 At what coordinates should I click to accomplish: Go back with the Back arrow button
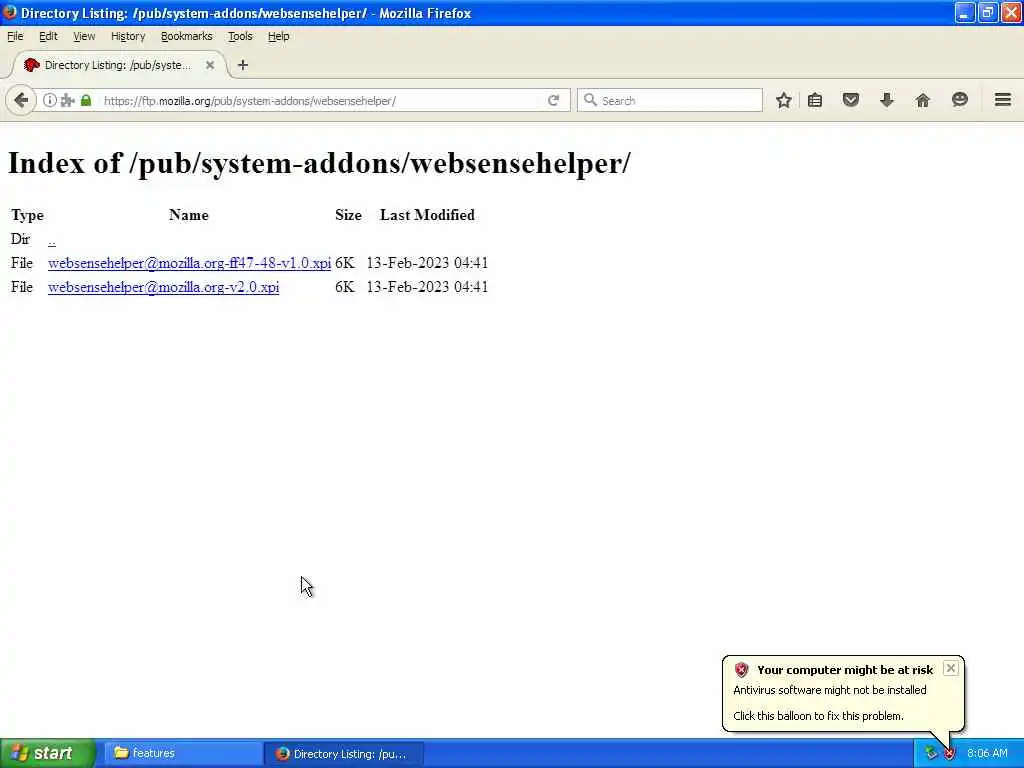pyautogui.click(x=21, y=101)
